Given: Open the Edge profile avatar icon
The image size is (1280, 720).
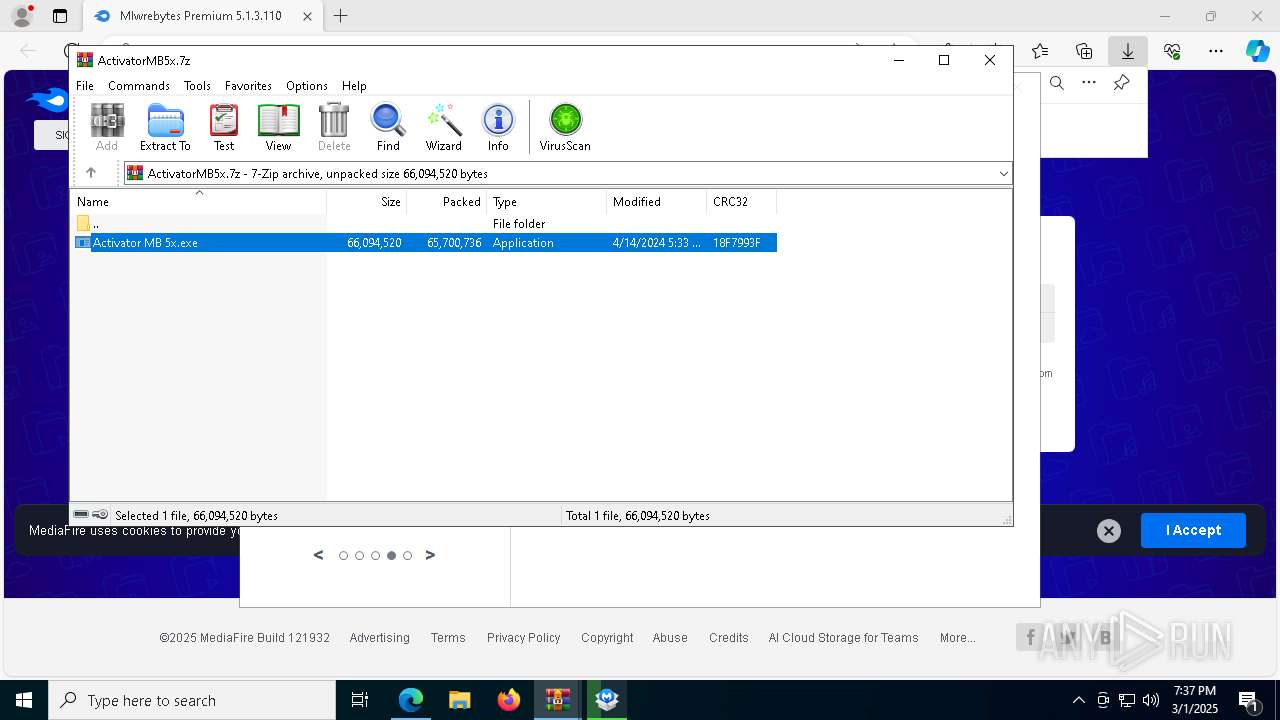Looking at the screenshot, I should [21, 16].
